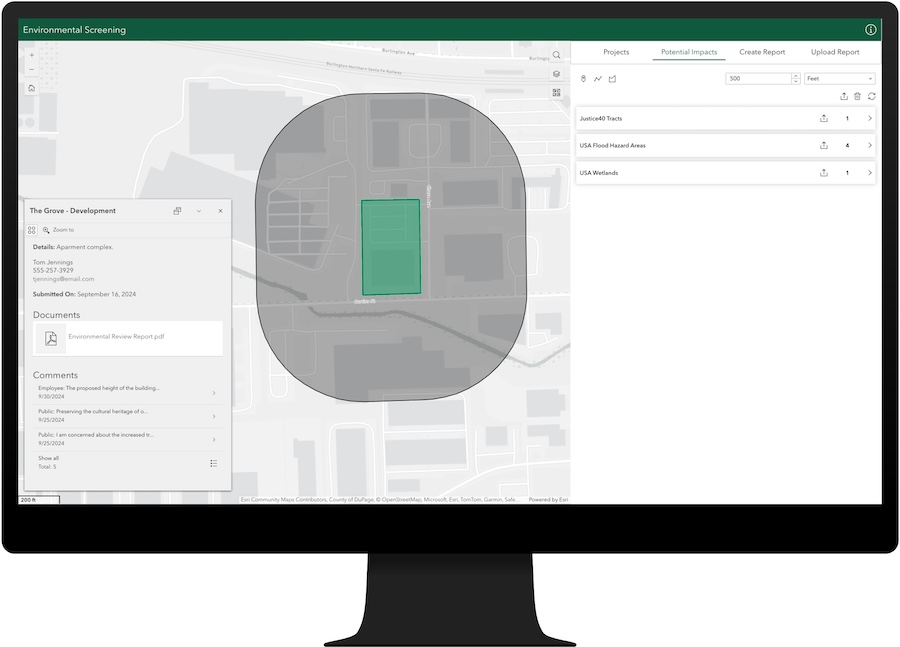900x647 pixels.
Task: Refresh the potential impacts results
Action: click(871, 96)
